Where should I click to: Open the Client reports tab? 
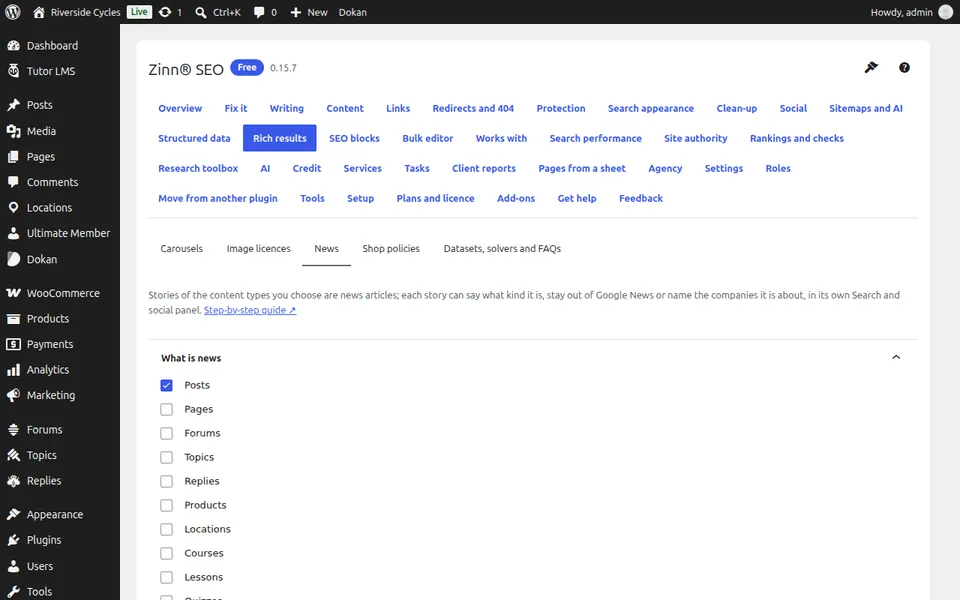484,168
